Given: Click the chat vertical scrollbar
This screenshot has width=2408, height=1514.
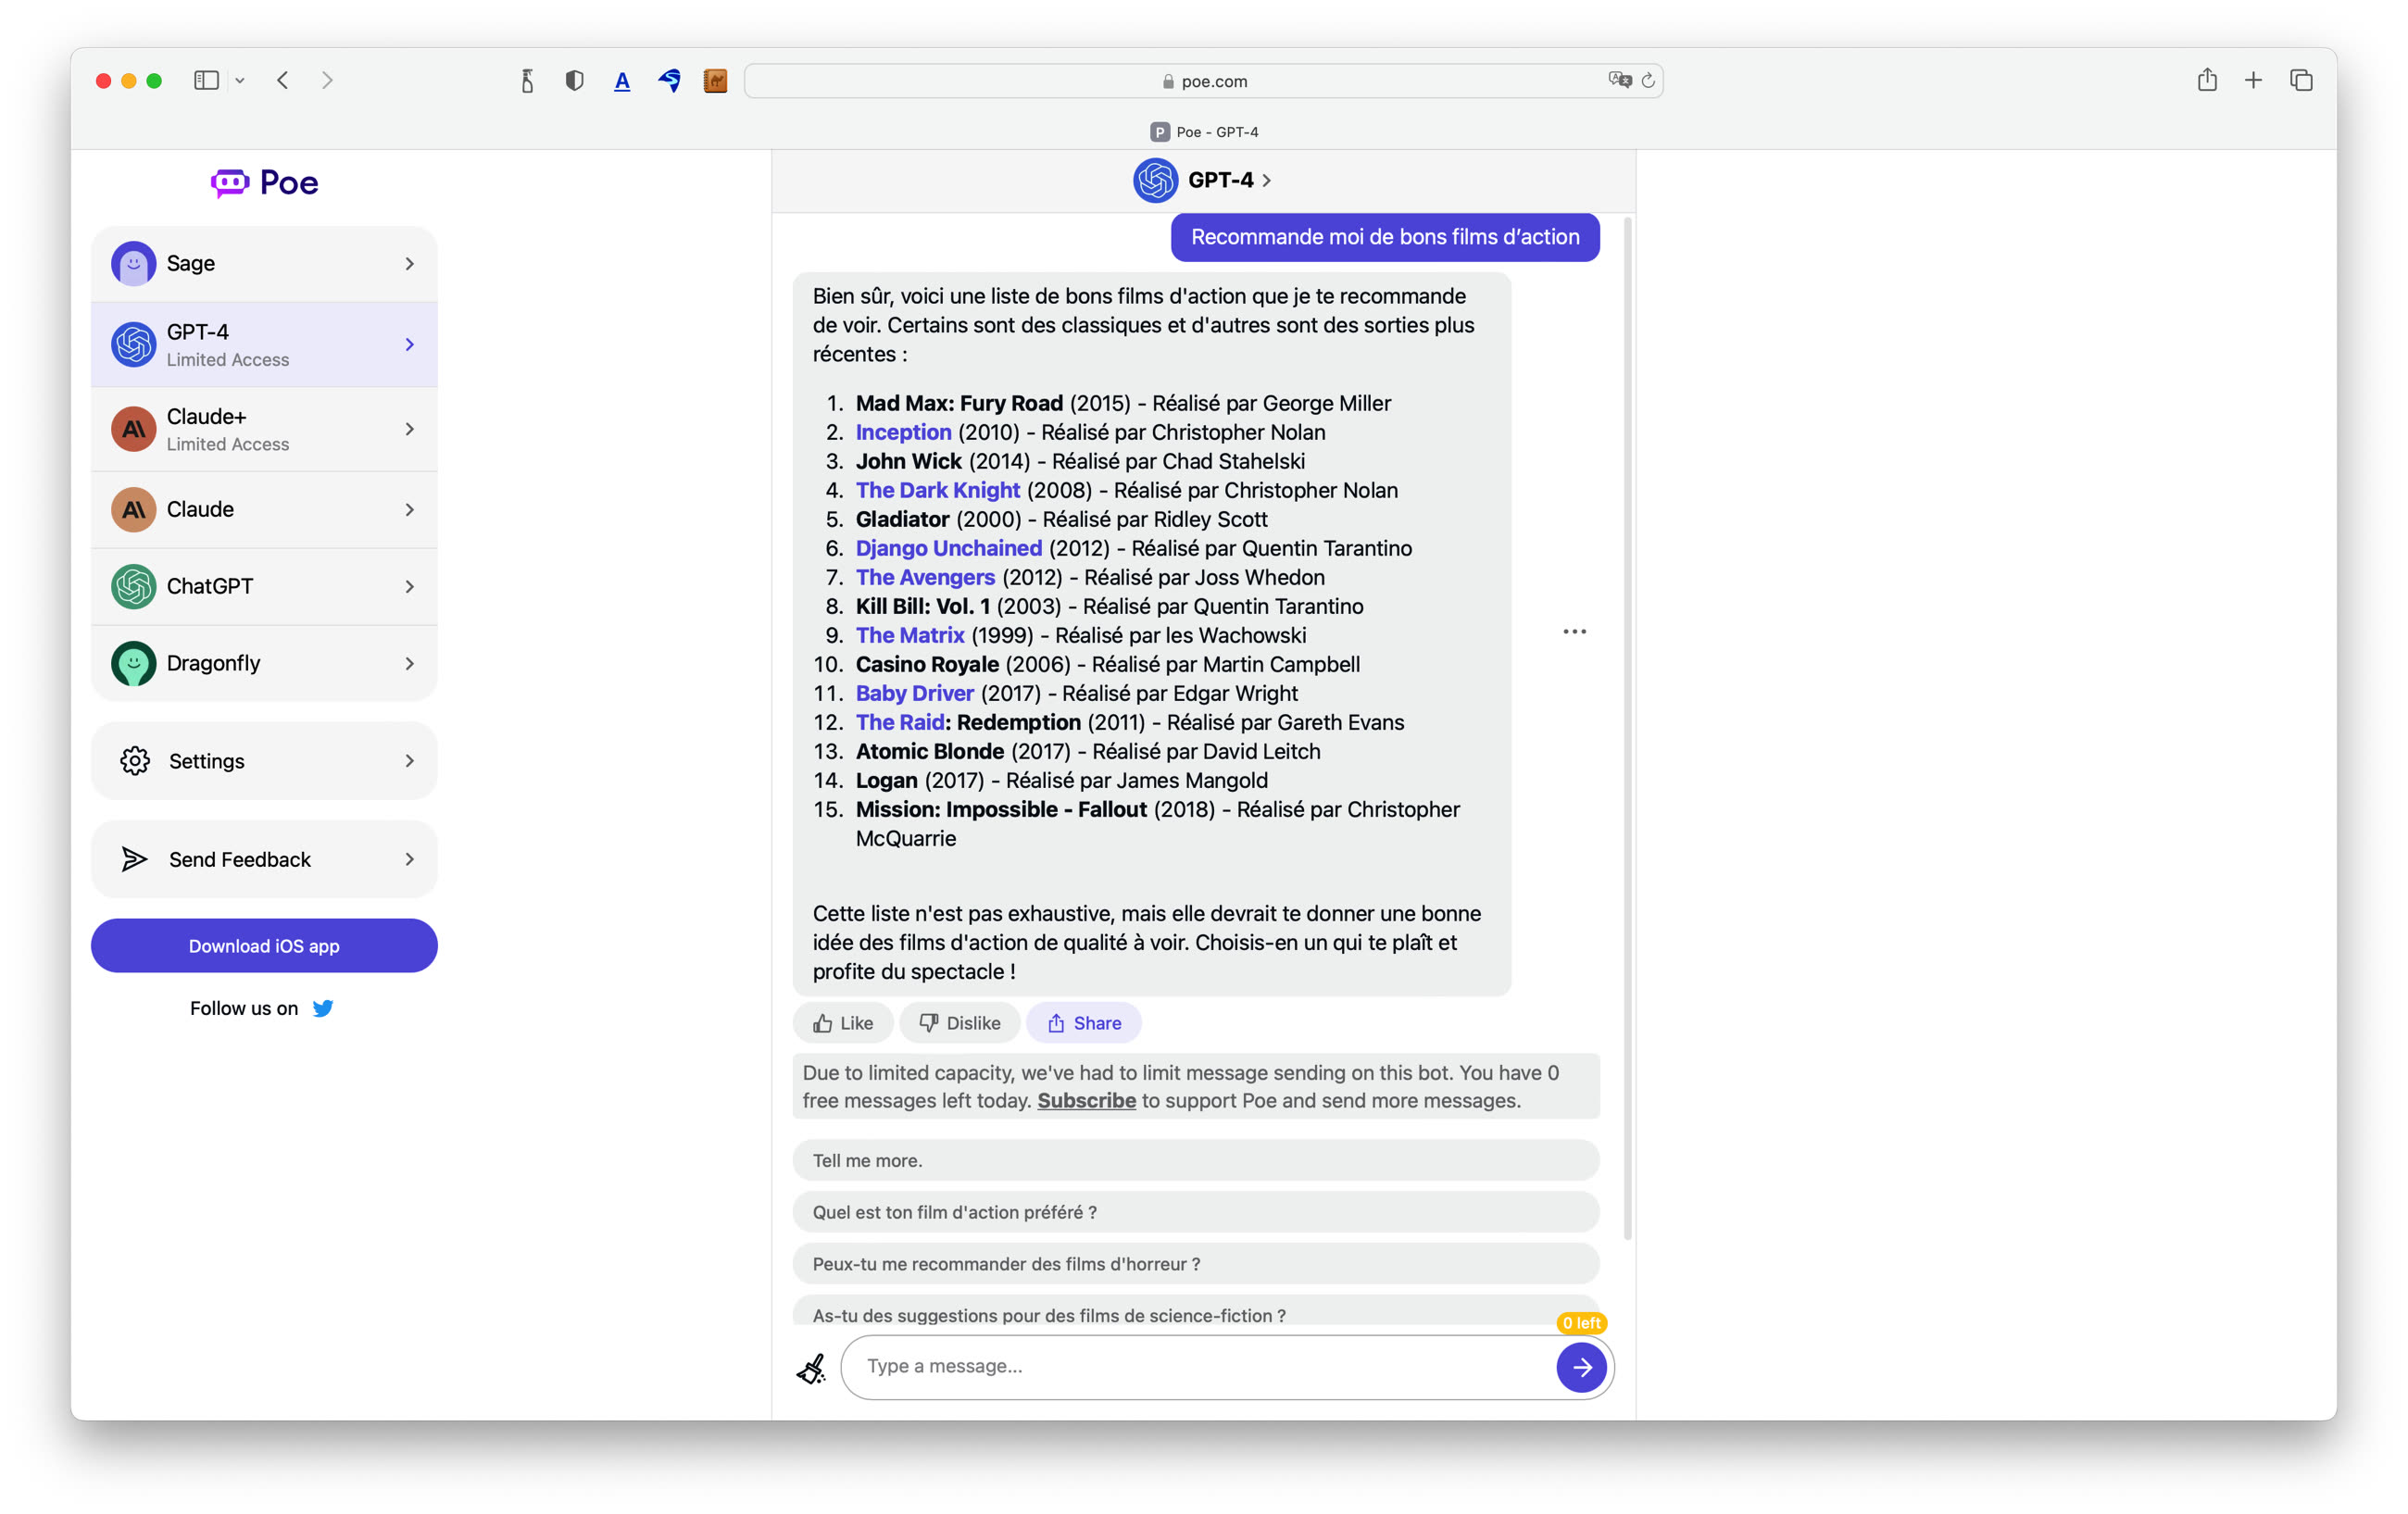Looking at the screenshot, I should tap(1627, 730).
